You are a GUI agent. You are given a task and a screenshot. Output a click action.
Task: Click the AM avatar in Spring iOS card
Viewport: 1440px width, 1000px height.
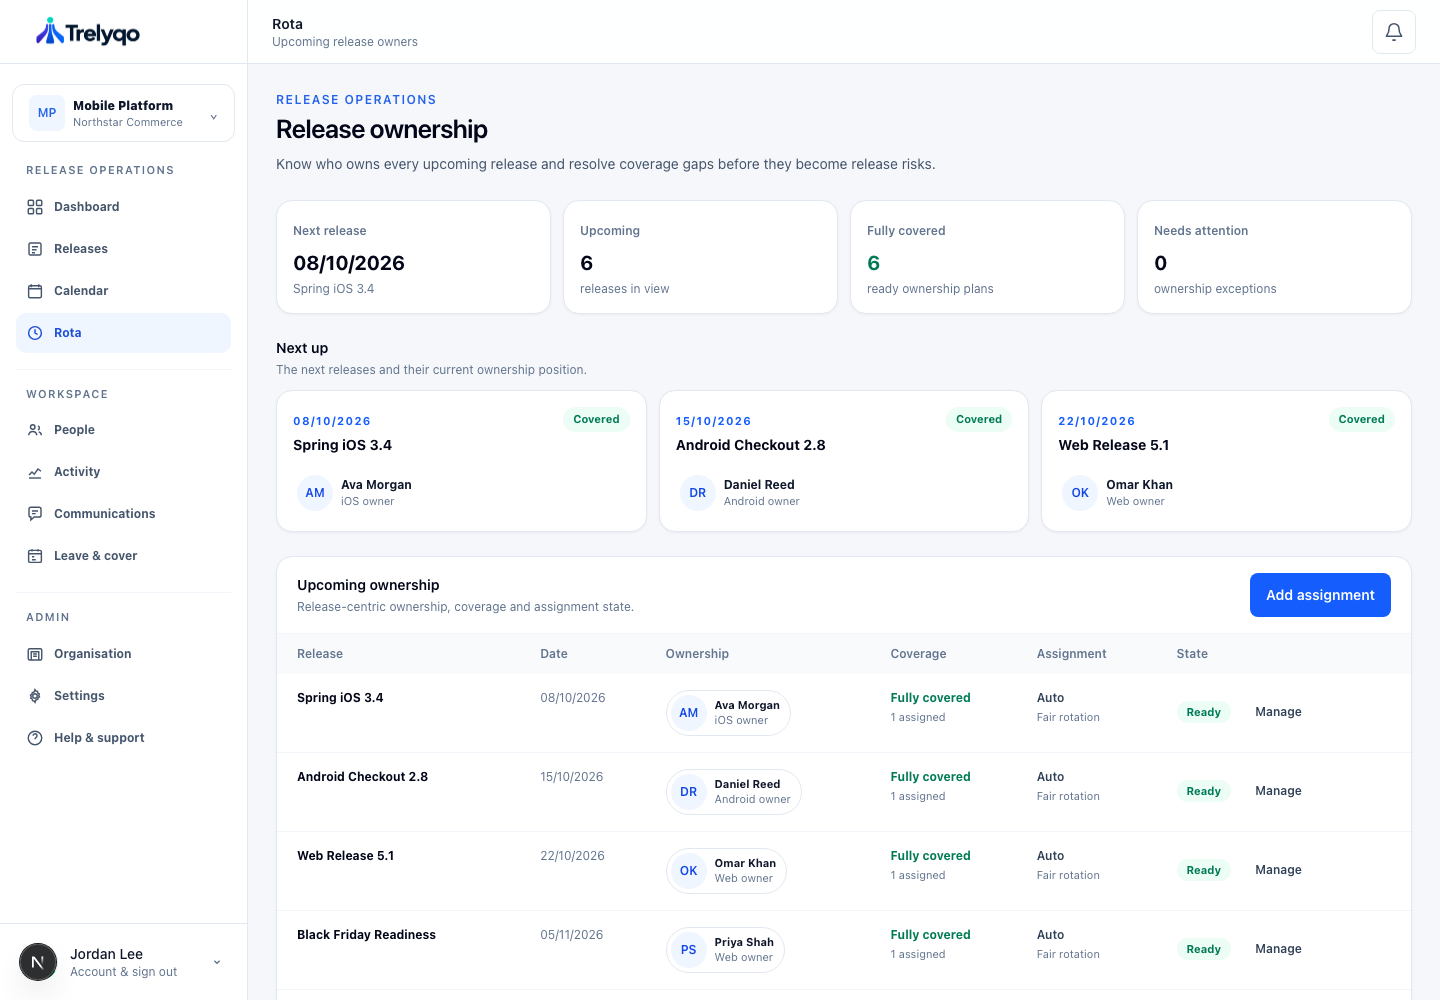[x=315, y=492]
